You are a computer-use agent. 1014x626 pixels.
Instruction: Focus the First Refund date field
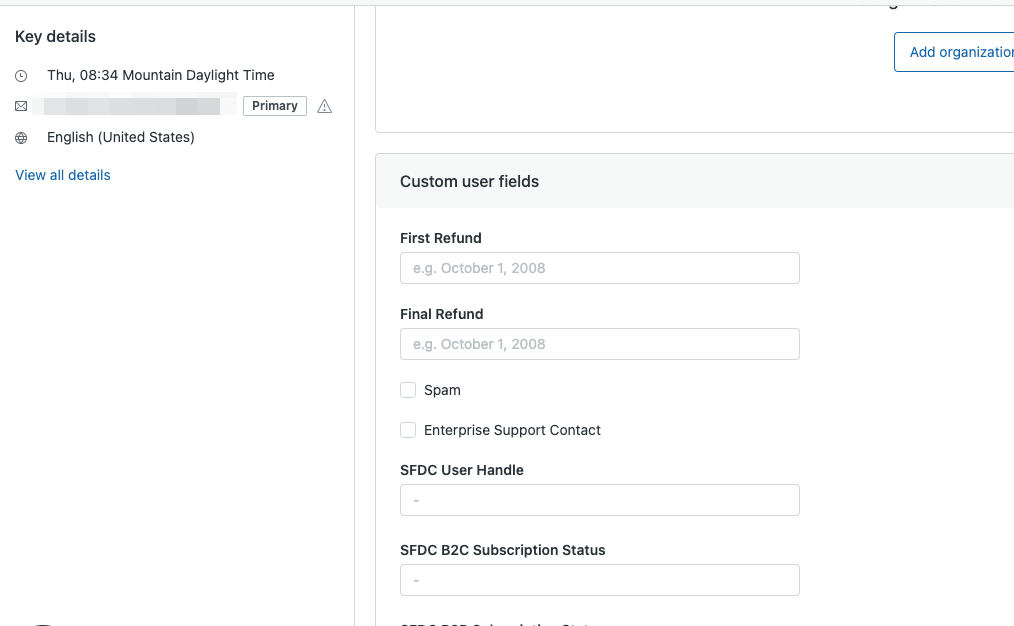point(599,268)
